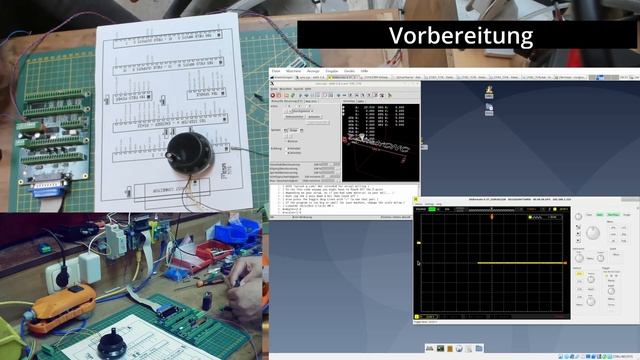Click the Single button in oscilloscope
Screen dimensions: 640x360
click(627, 215)
